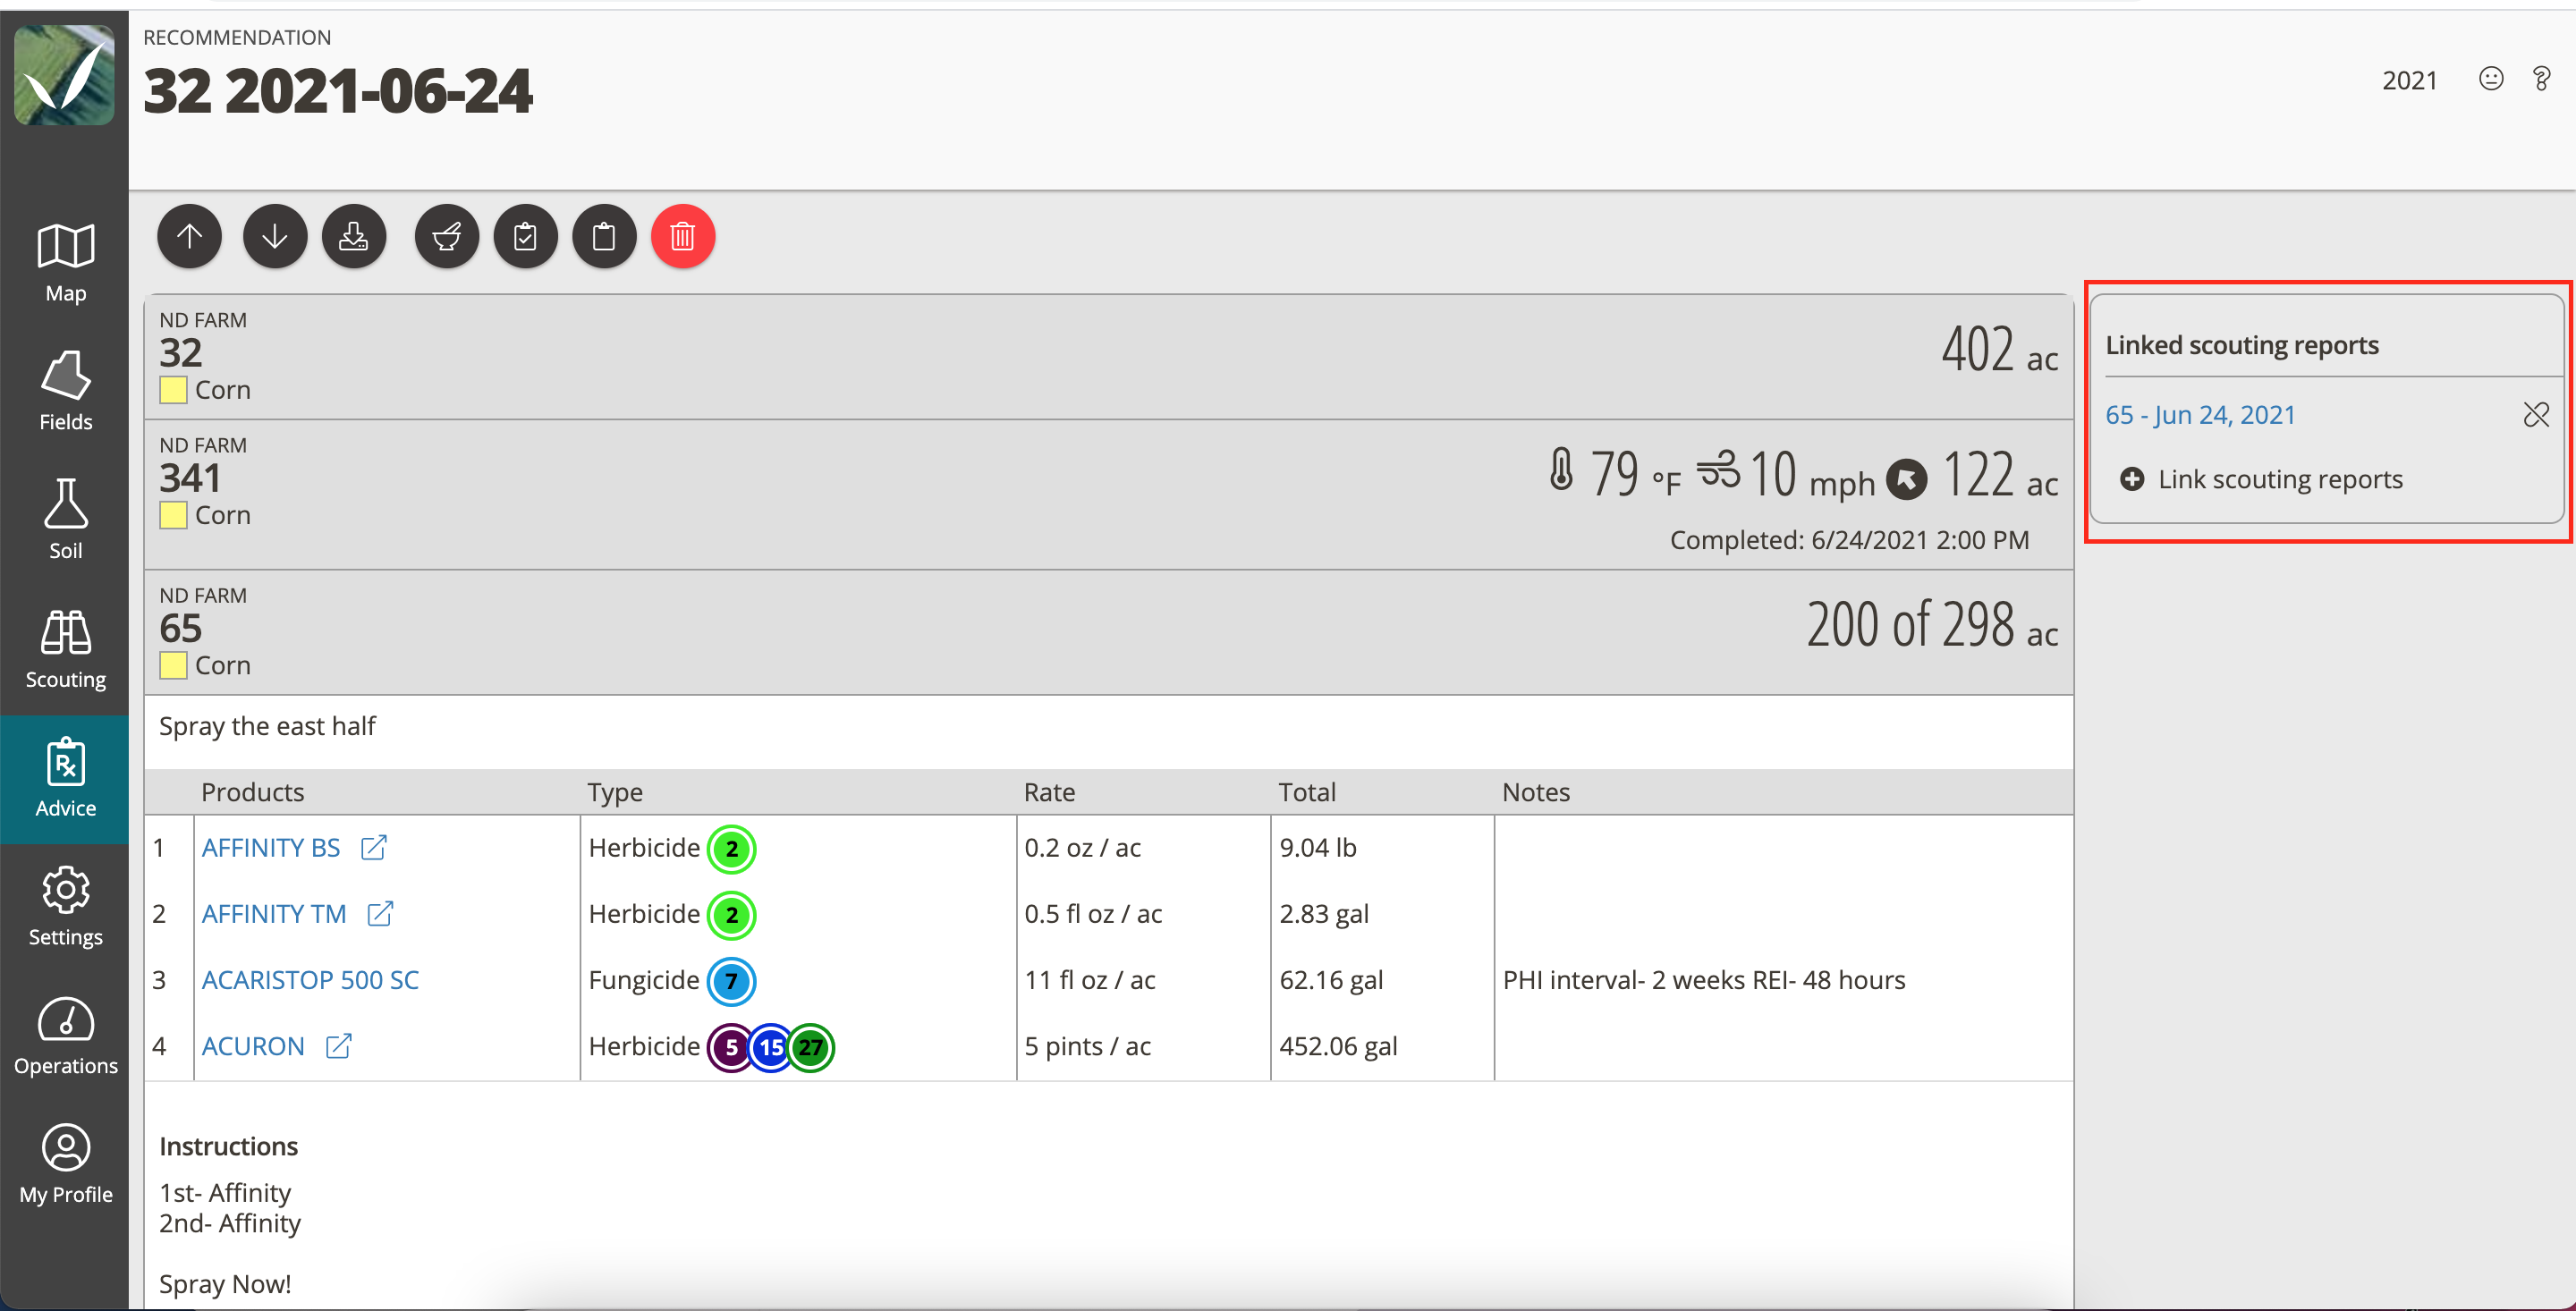
Task: Click the mortar and pestle mix button
Action: point(447,237)
